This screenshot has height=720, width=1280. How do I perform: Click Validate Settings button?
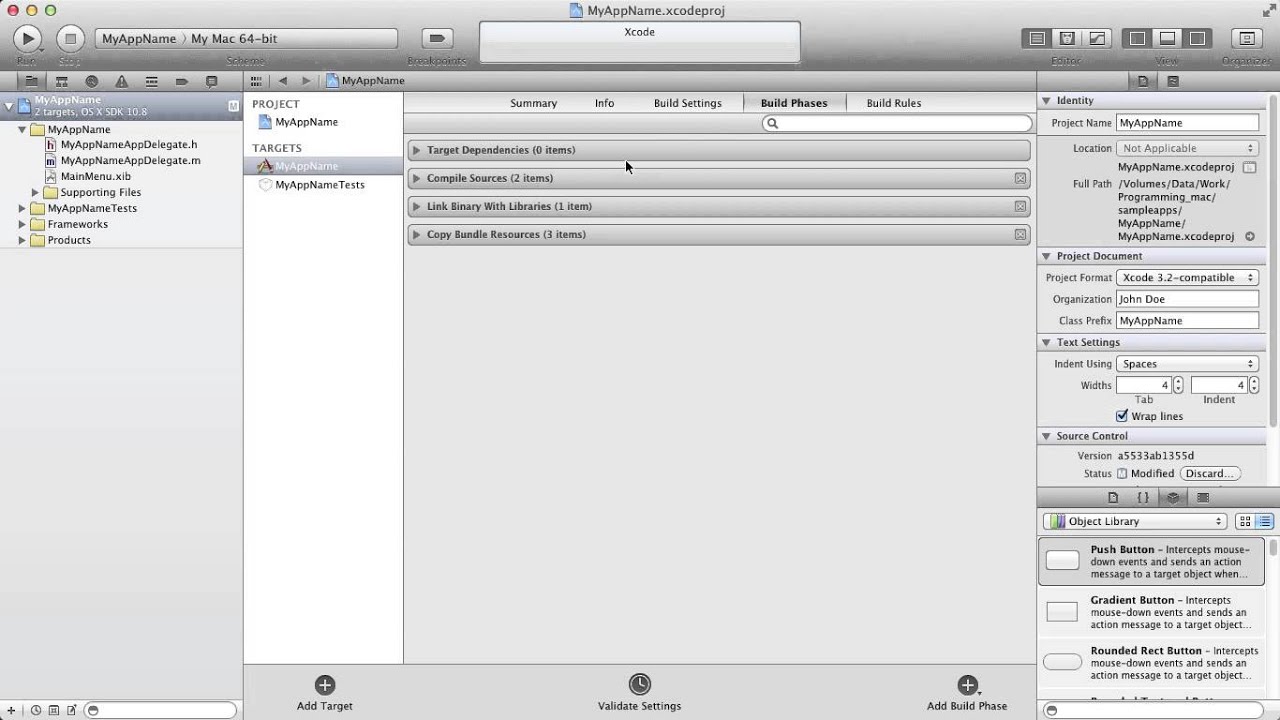639,692
